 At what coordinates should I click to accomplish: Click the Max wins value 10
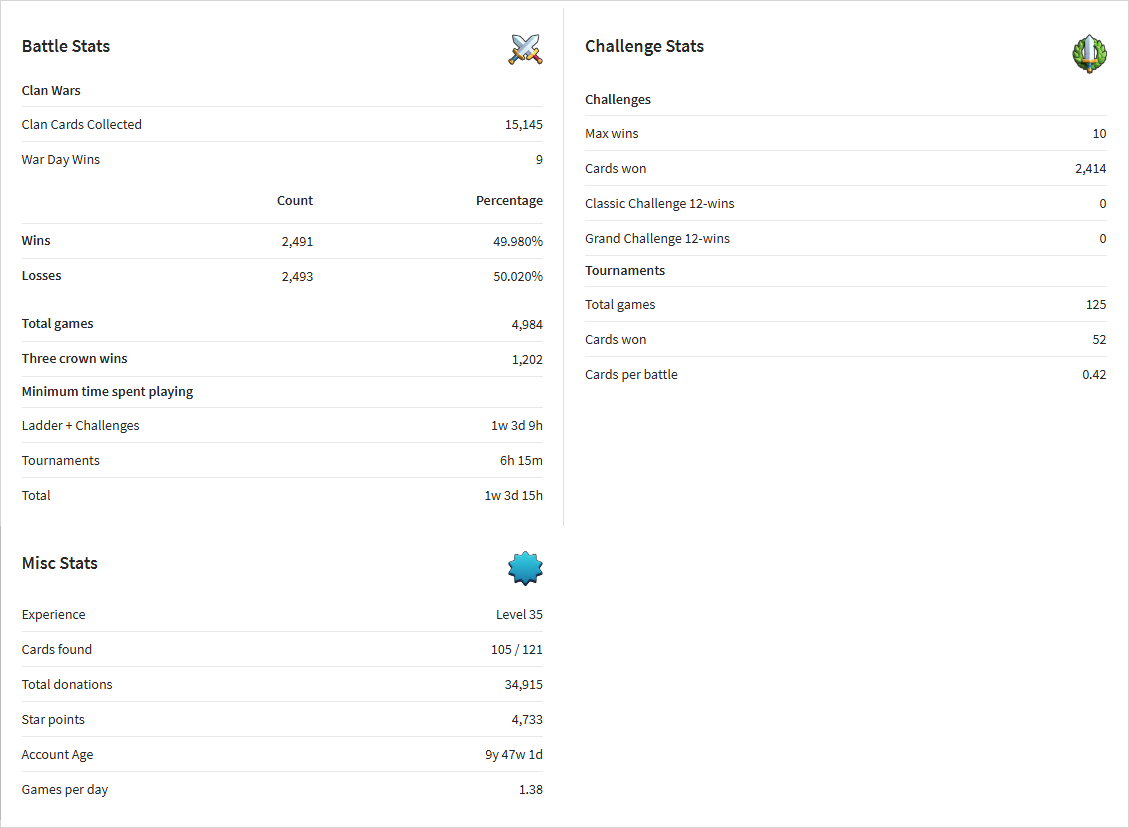(x=1099, y=134)
